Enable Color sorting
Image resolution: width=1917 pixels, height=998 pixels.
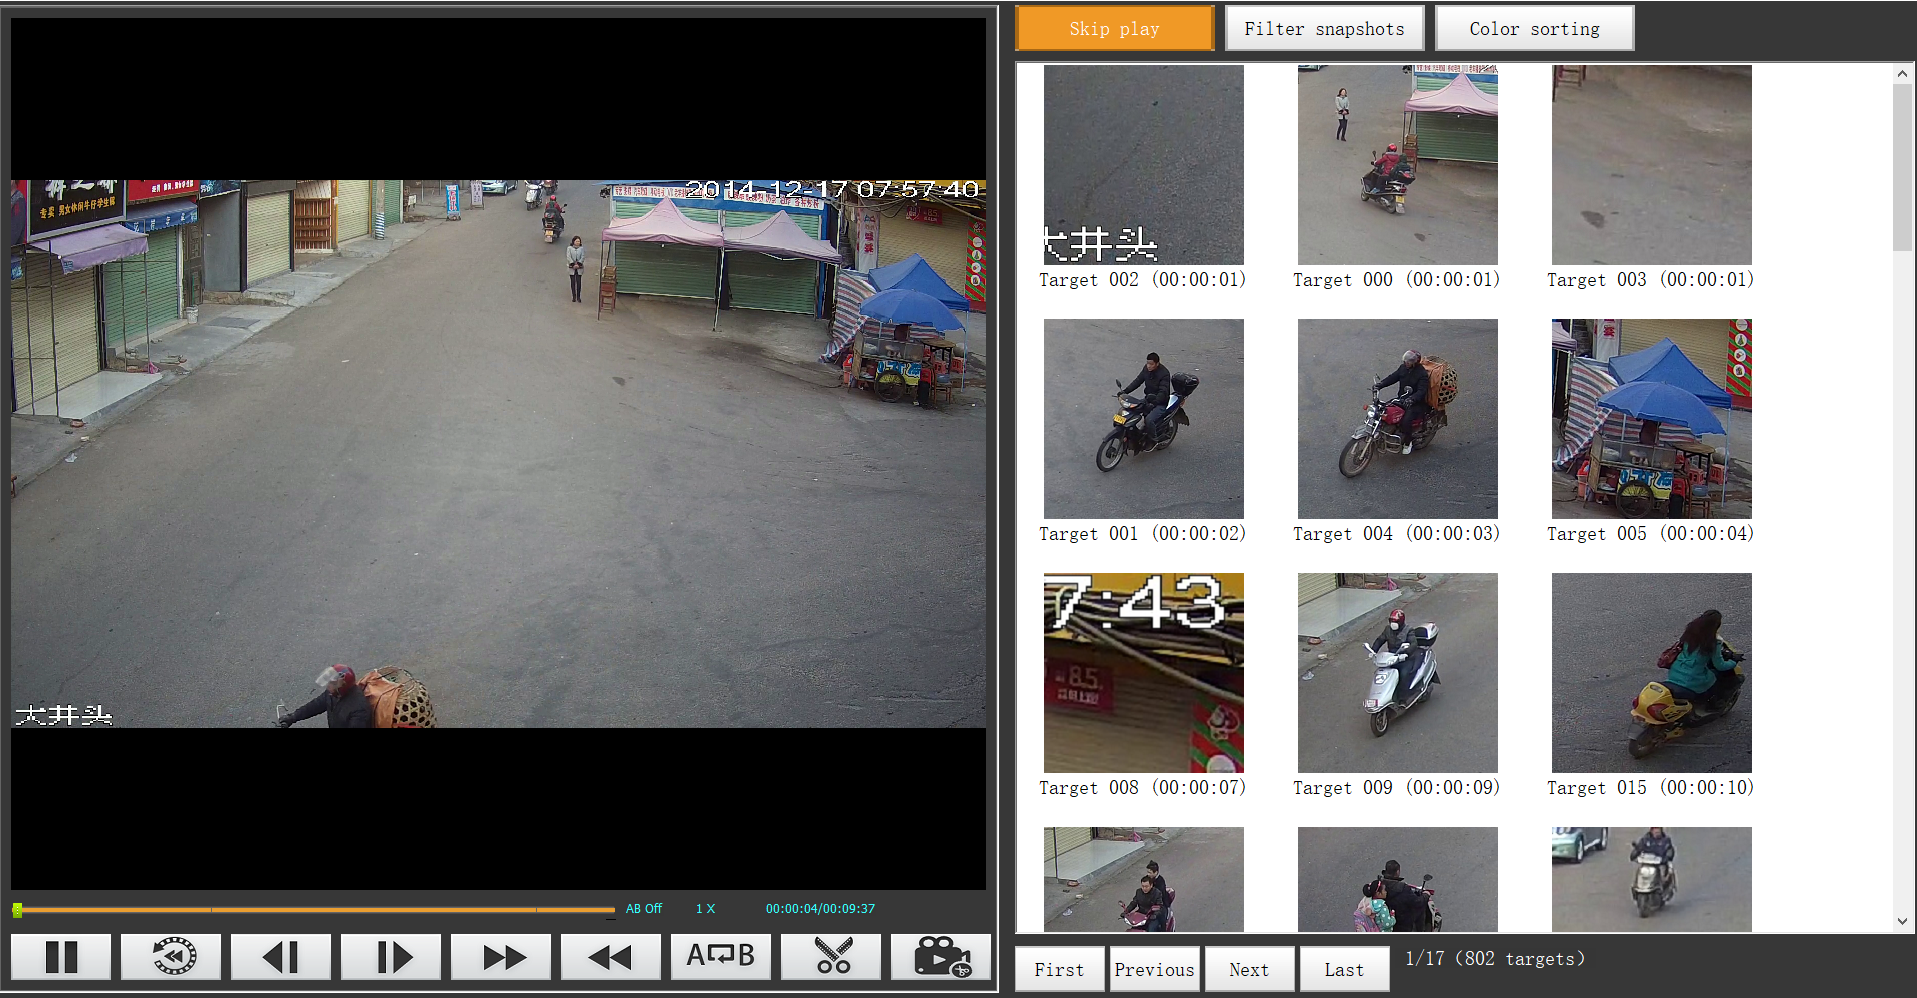1534,29
